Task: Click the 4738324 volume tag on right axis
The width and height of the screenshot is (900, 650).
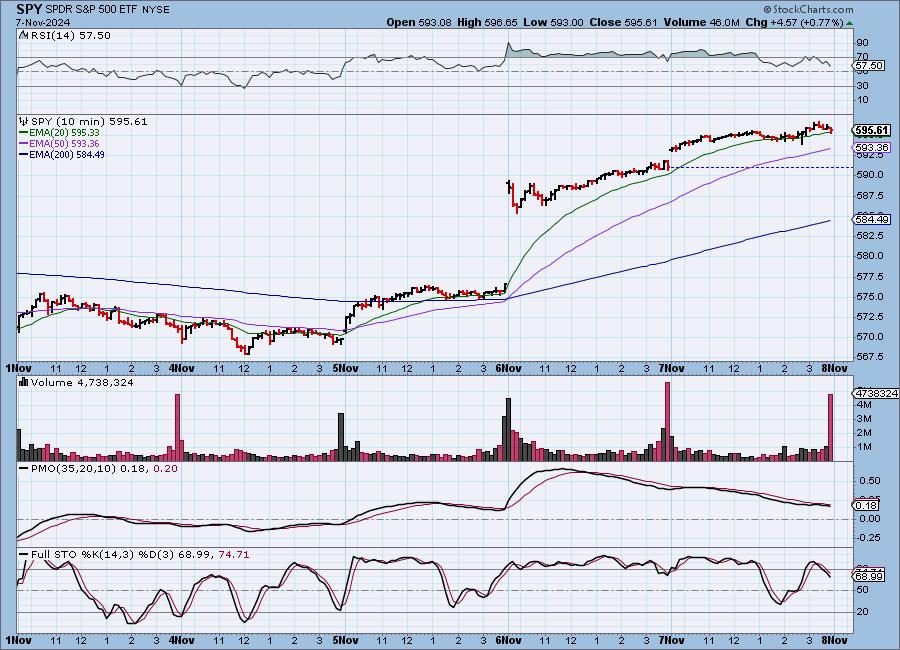Action: [x=876, y=393]
